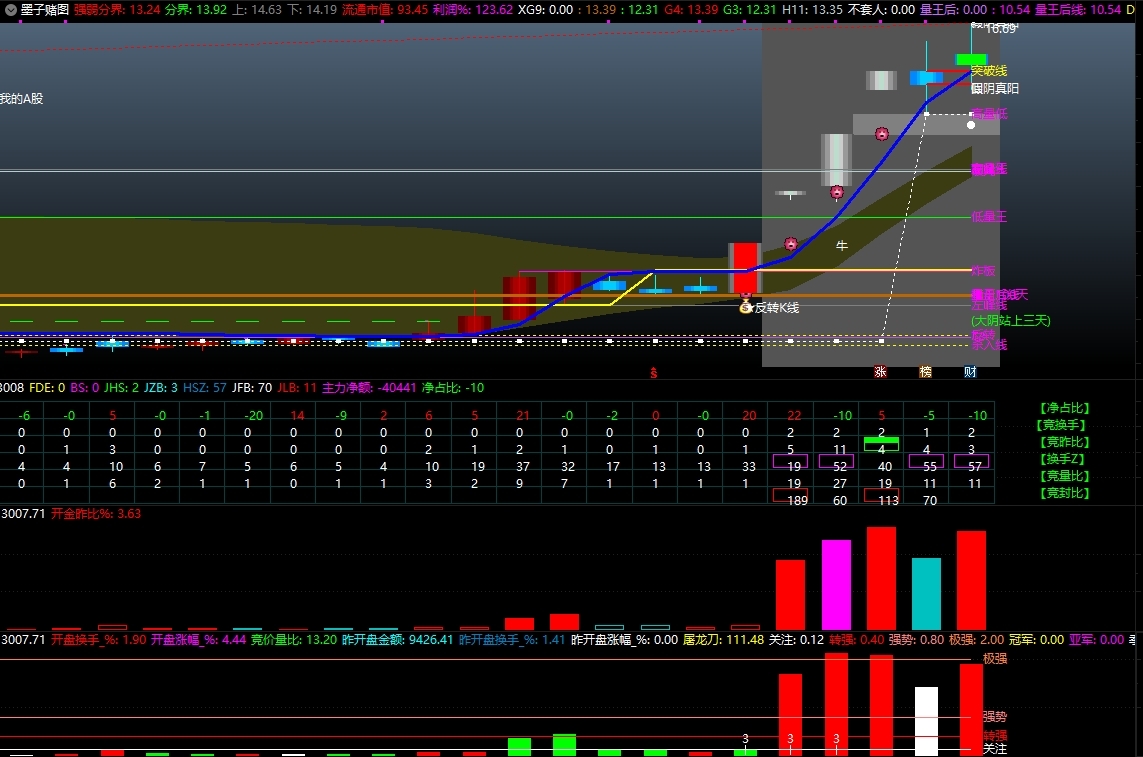
Task: Click the 16.69 price label
Action: coord(1000,29)
